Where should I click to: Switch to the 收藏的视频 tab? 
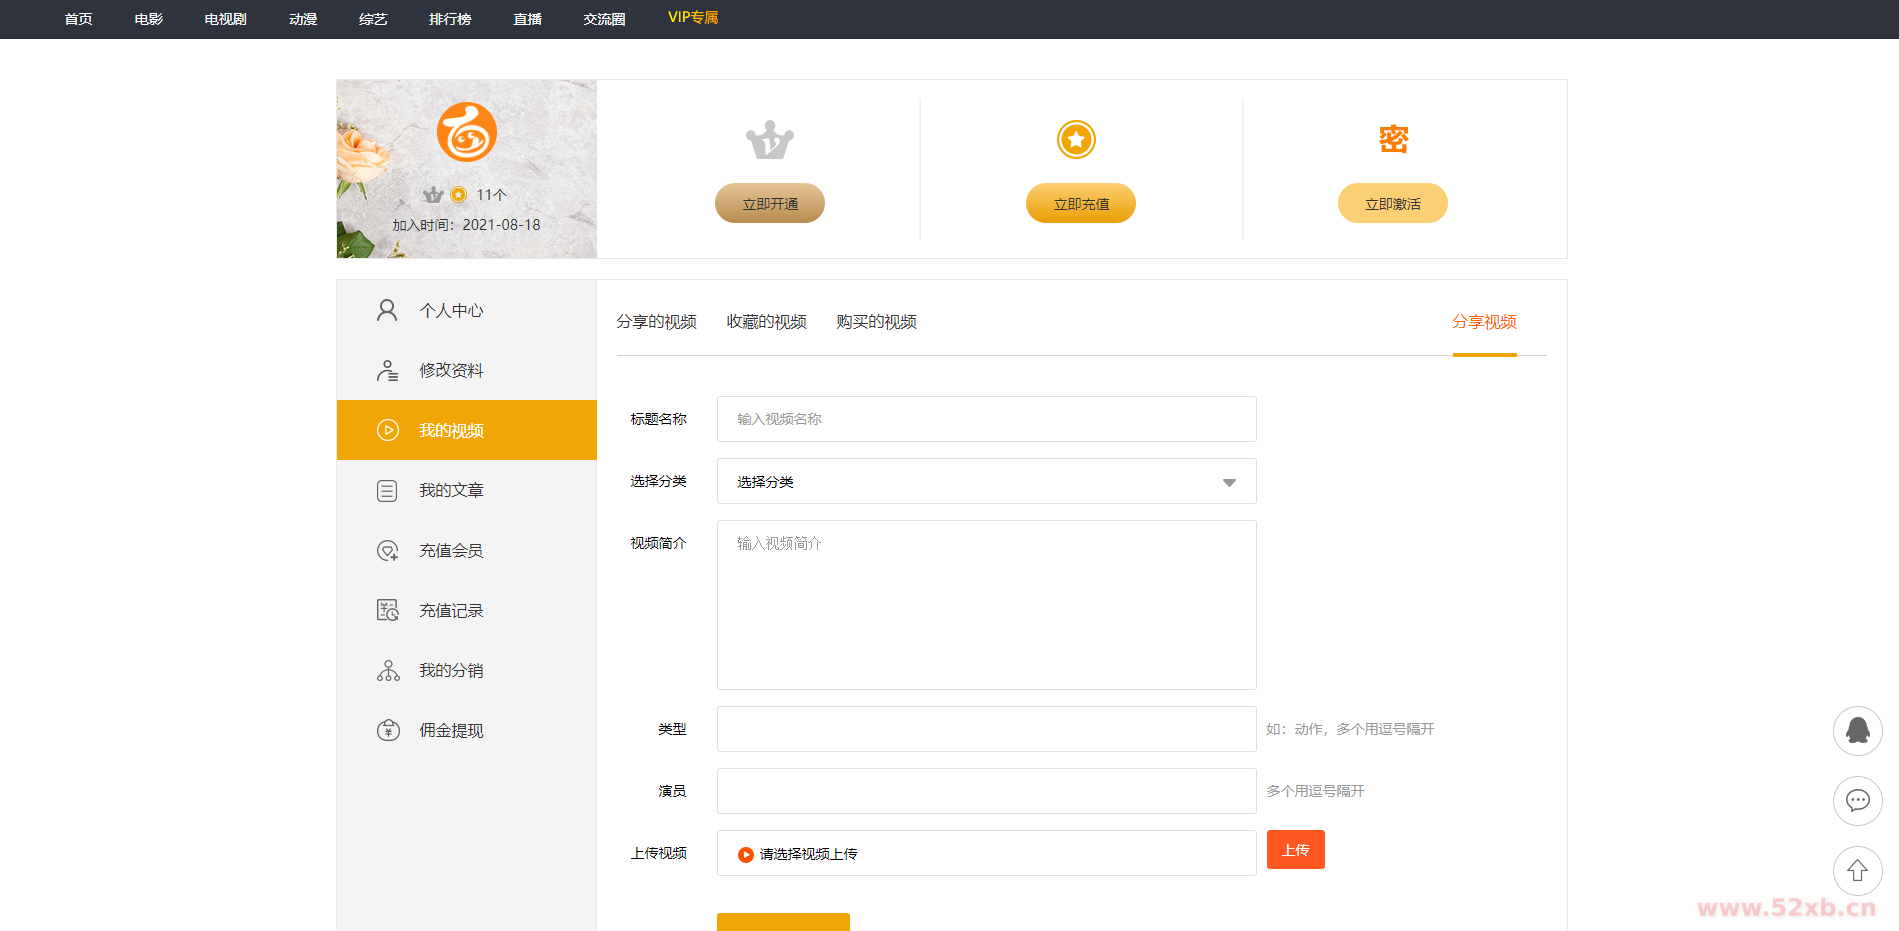[766, 322]
